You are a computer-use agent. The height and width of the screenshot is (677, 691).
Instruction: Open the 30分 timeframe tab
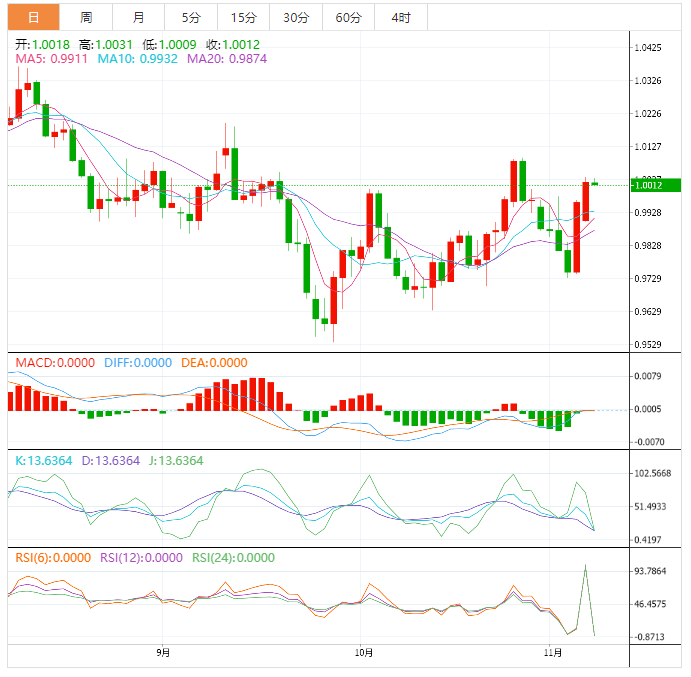point(296,17)
